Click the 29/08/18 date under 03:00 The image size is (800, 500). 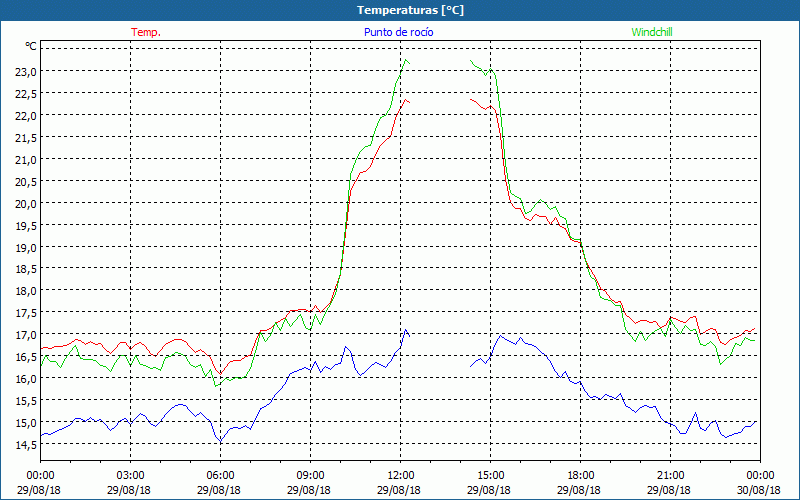pyautogui.click(x=129, y=490)
